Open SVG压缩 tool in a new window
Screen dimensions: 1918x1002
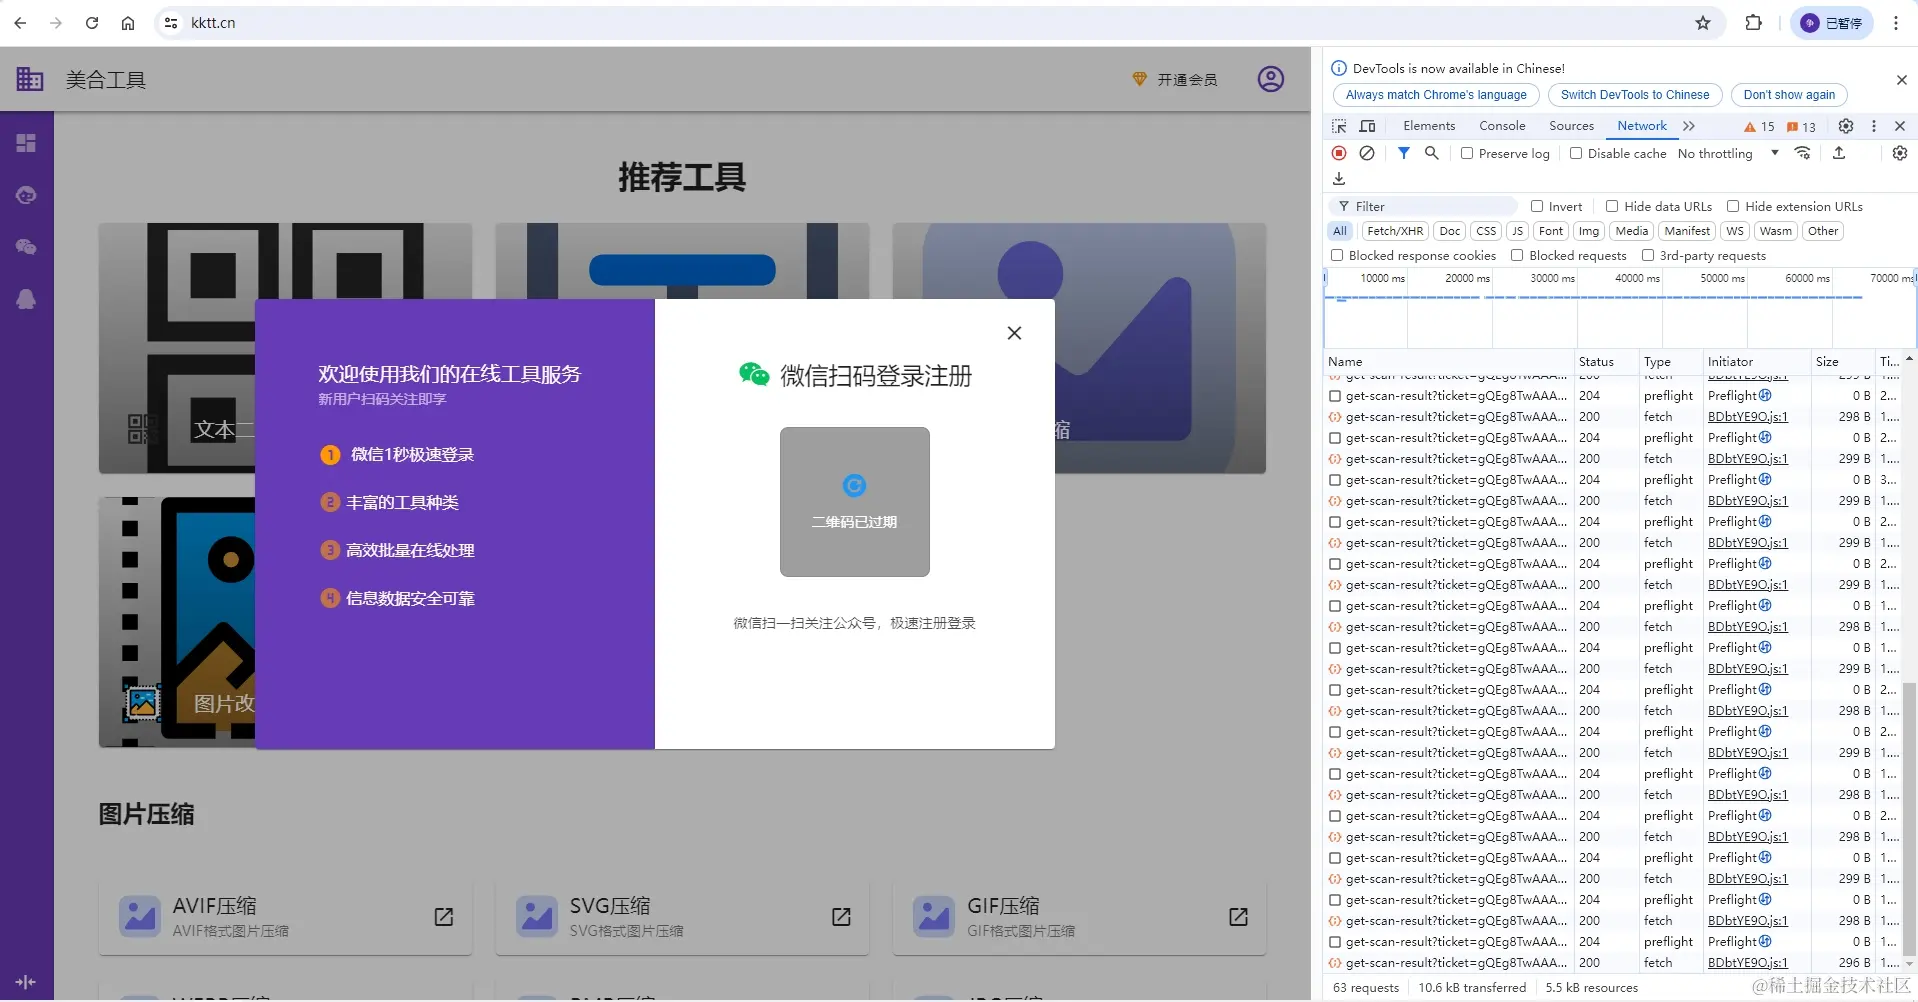pos(841,917)
